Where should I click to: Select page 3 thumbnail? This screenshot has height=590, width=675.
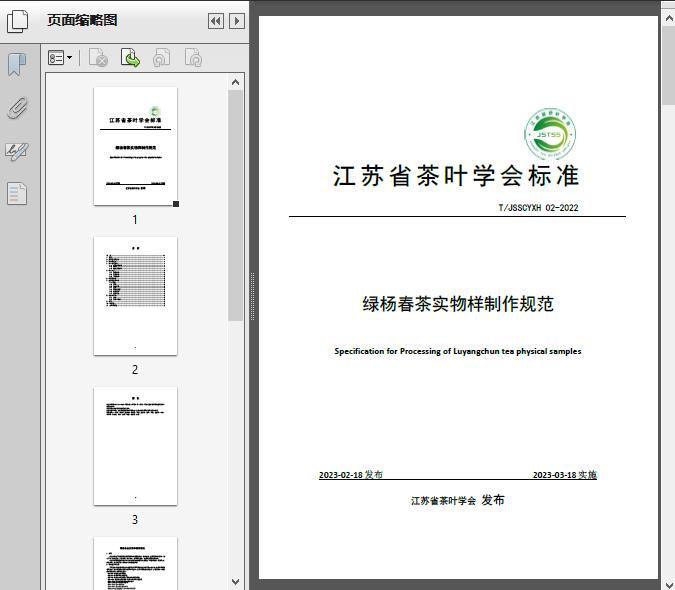135,446
